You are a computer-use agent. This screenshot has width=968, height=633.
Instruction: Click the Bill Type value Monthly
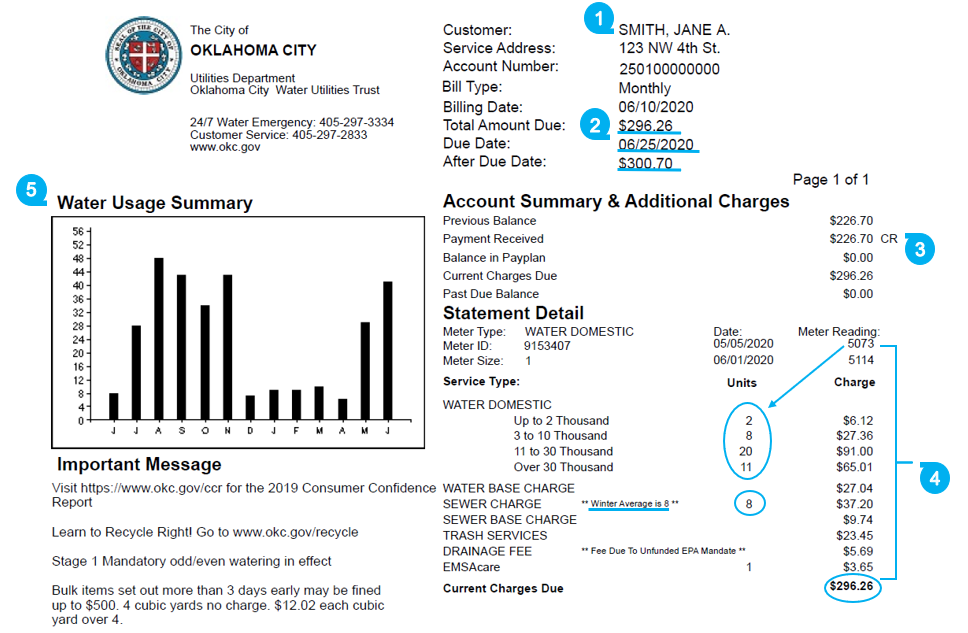[645, 88]
